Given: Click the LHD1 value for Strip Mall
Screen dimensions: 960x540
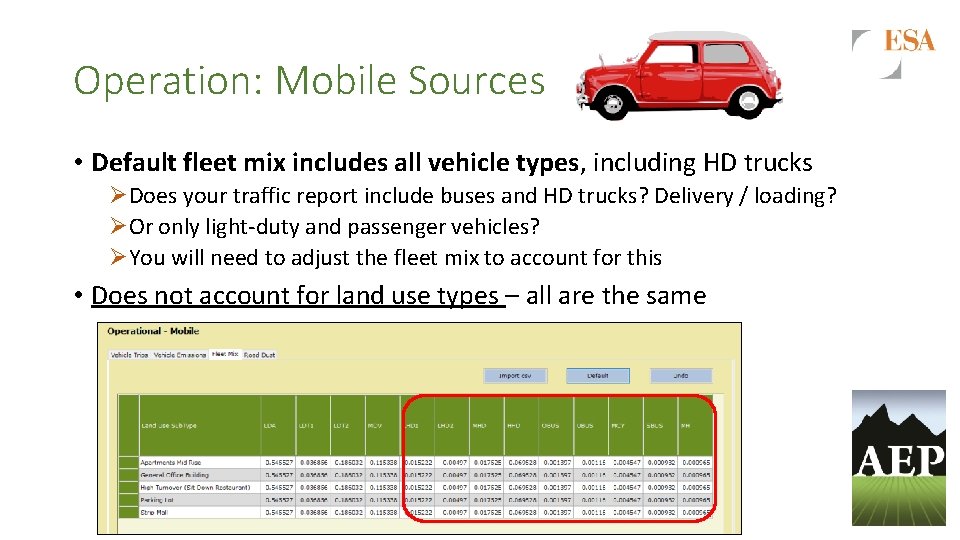Looking at the screenshot, I should 418,512.
